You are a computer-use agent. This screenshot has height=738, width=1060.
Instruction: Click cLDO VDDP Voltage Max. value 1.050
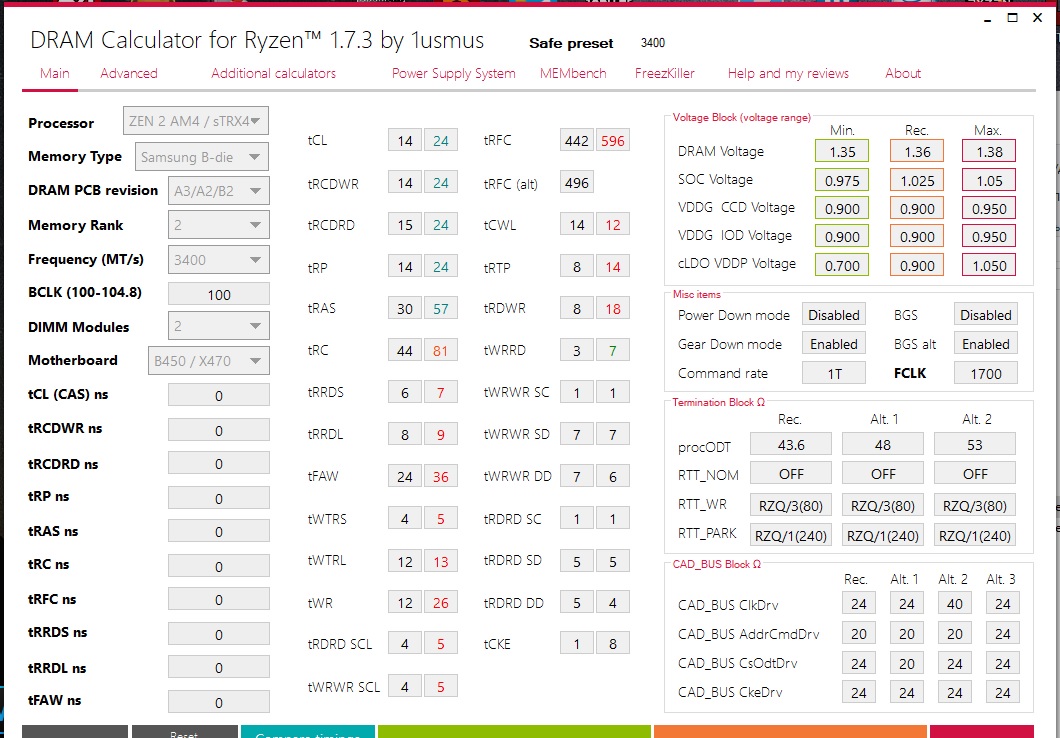pos(989,265)
